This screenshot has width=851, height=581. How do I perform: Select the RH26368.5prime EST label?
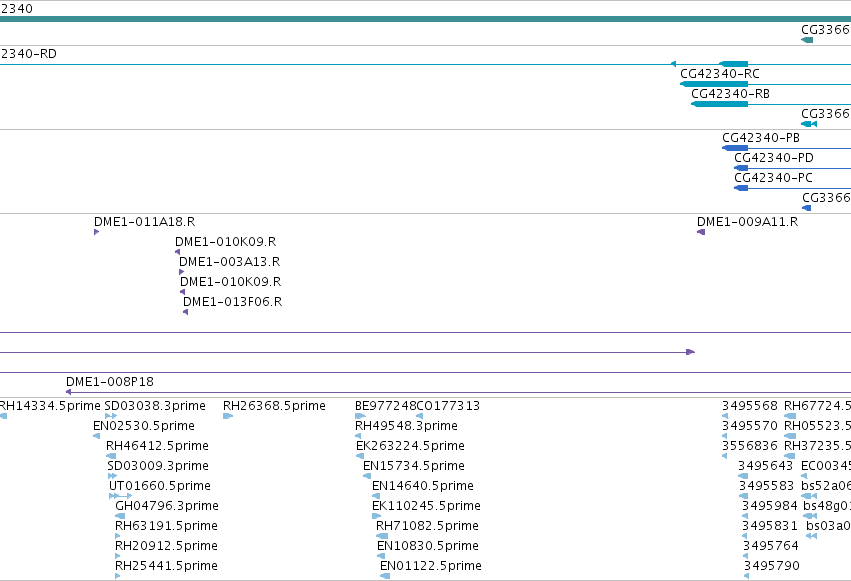[274, 406]
